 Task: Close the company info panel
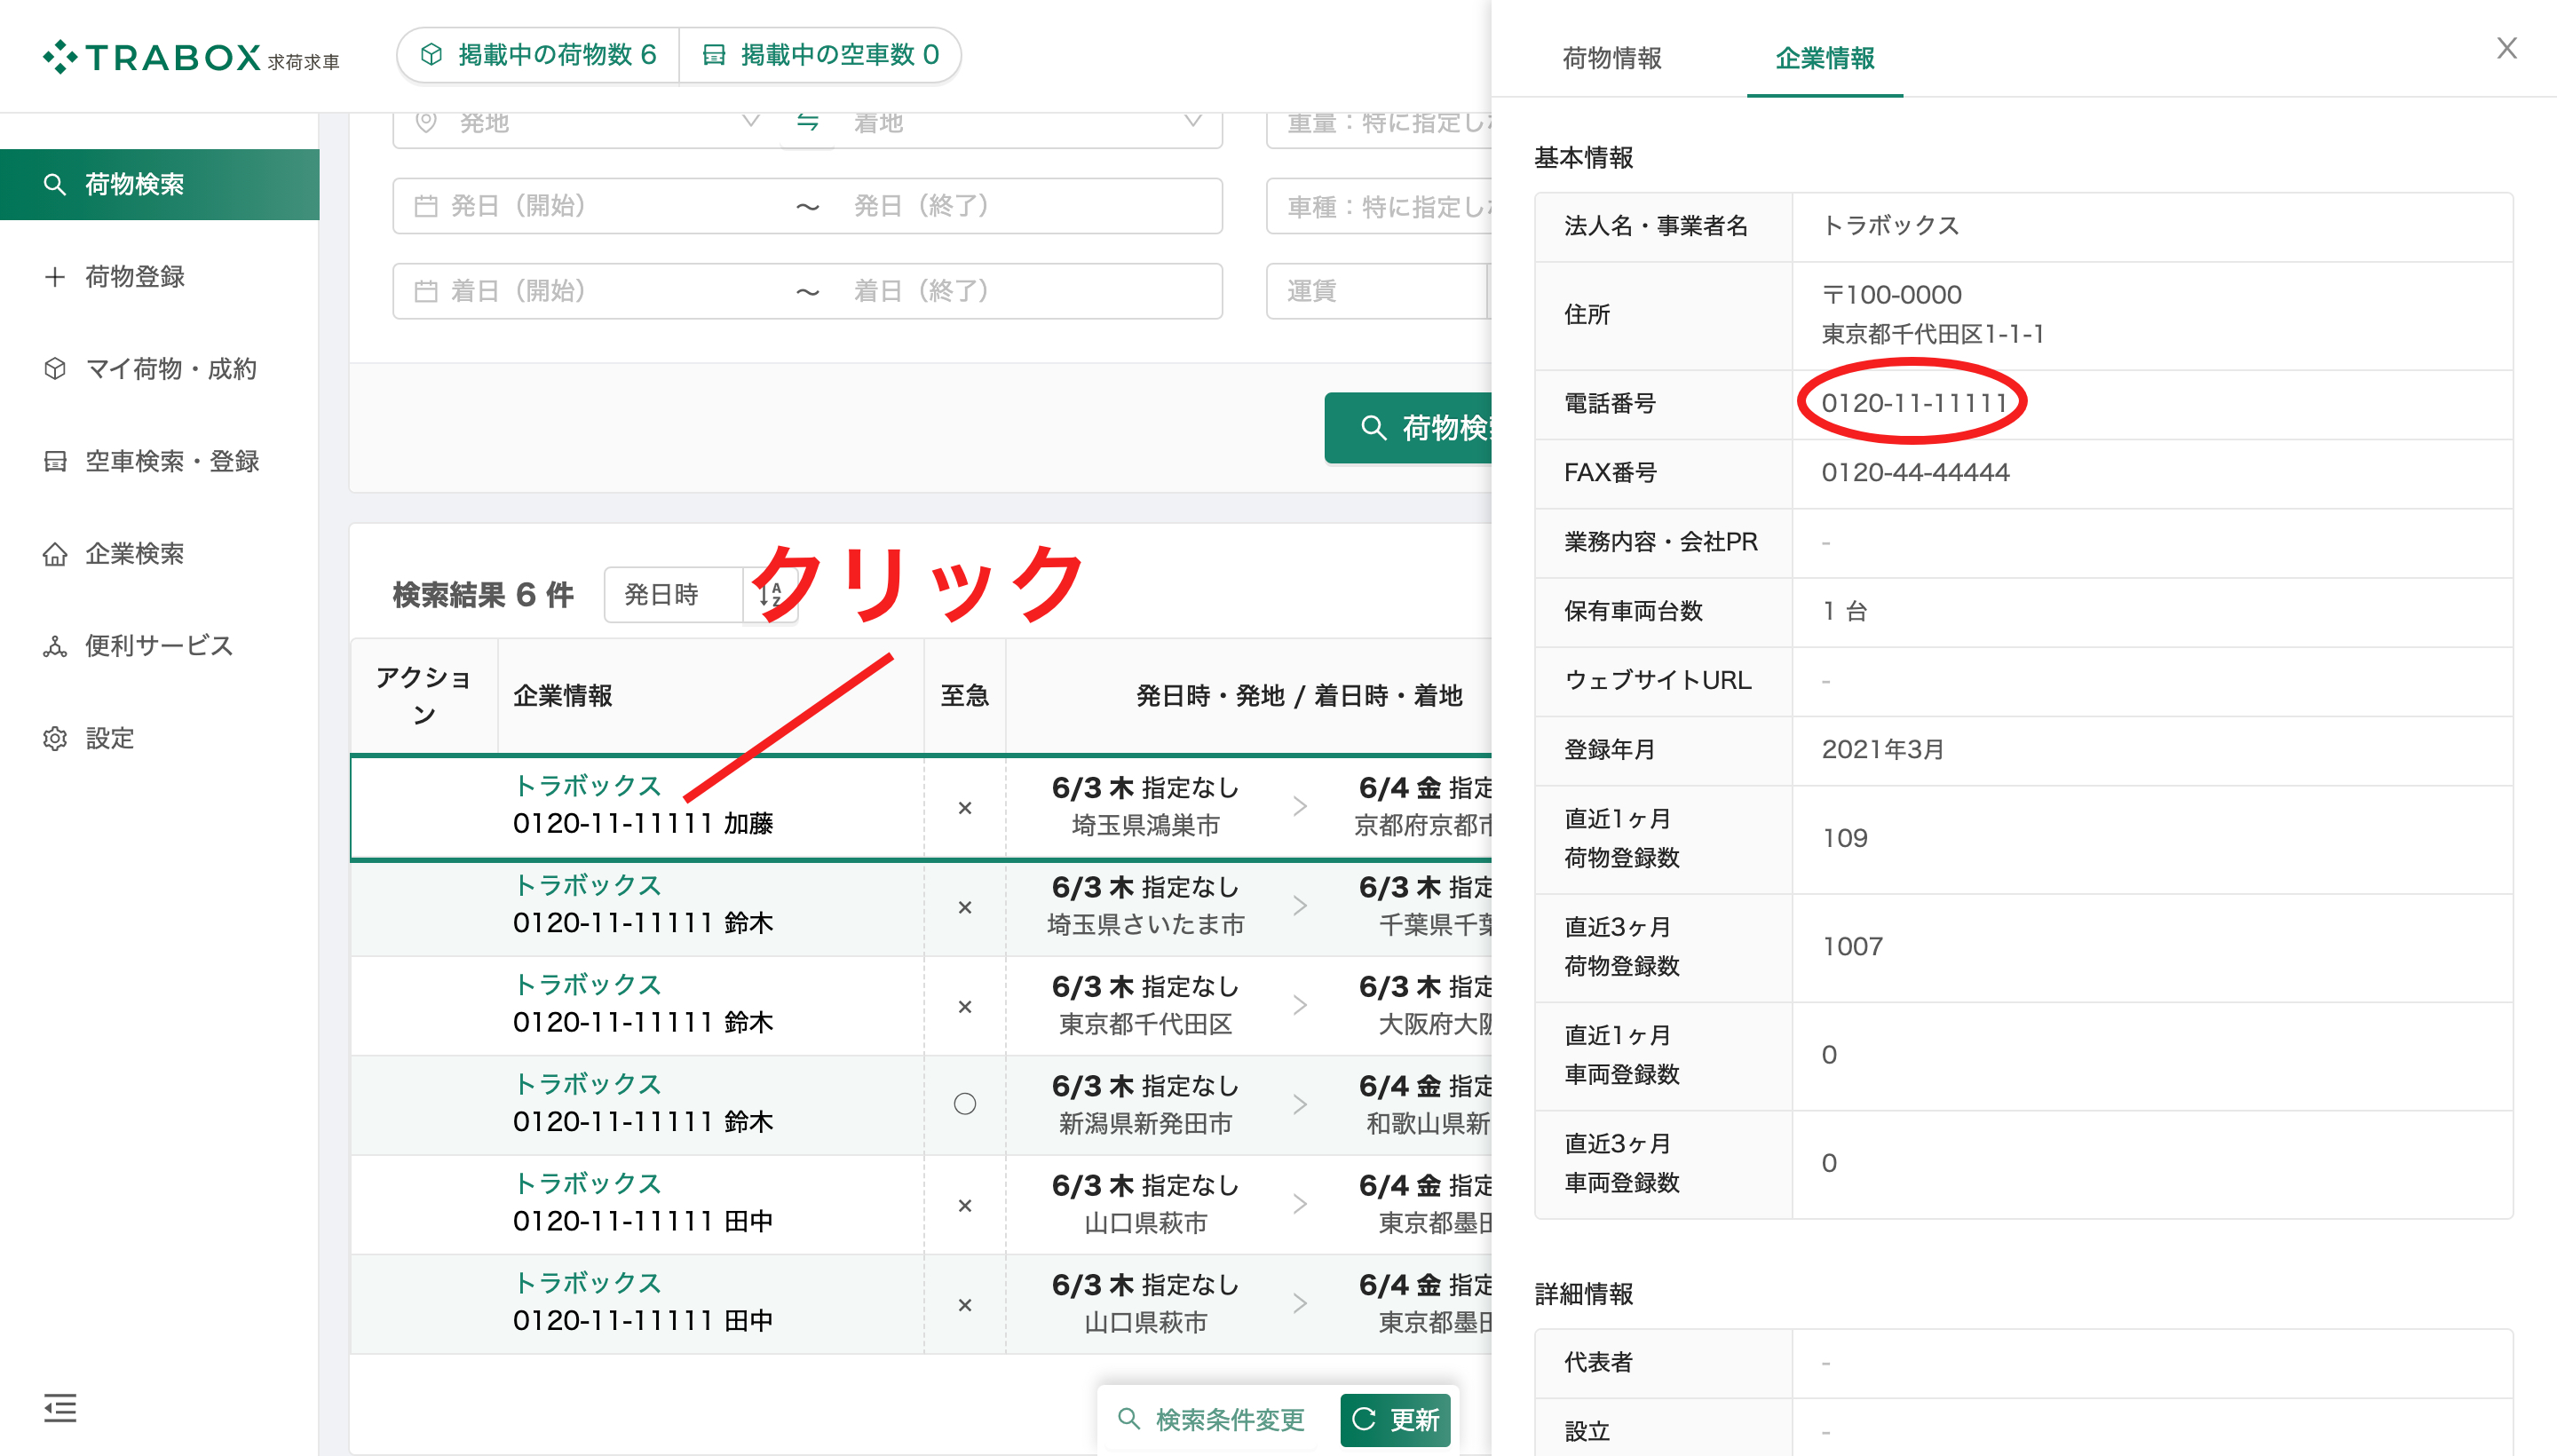[x=2506, y=48]
